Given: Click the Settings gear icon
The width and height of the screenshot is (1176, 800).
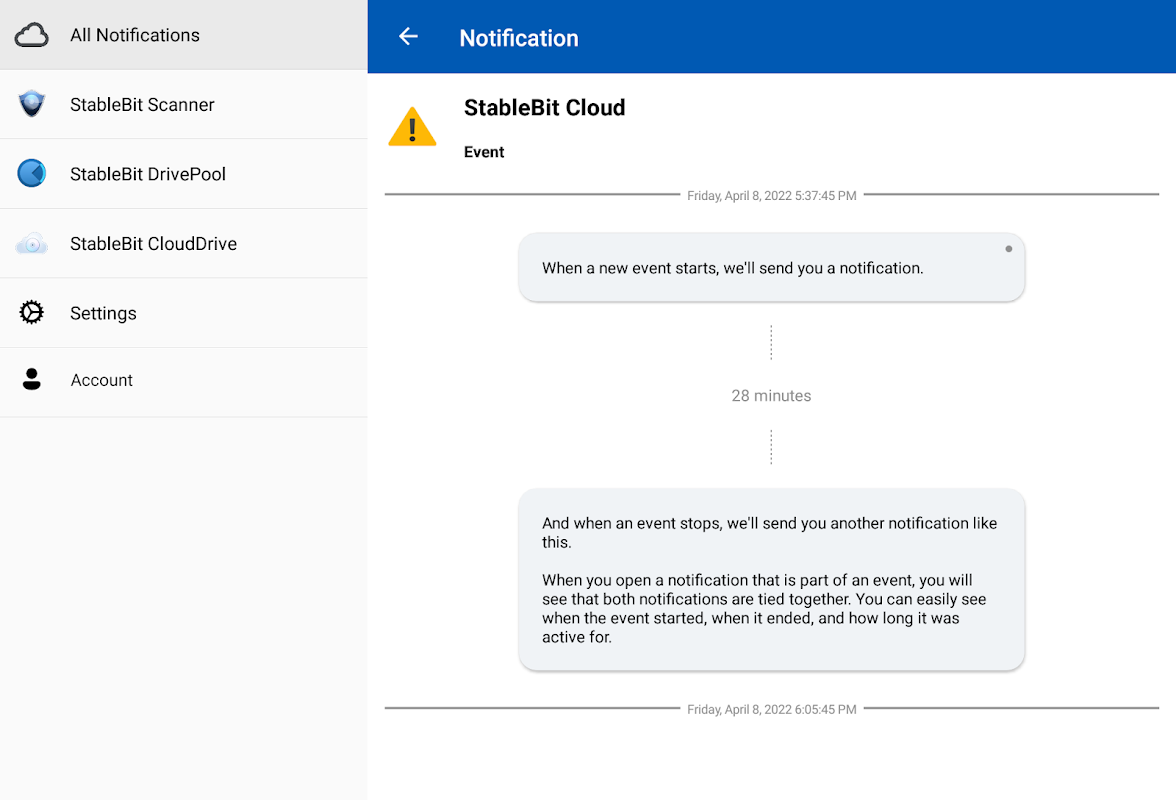Looking at the screenshot, I should pyautogui.click(x=32, y=313).
